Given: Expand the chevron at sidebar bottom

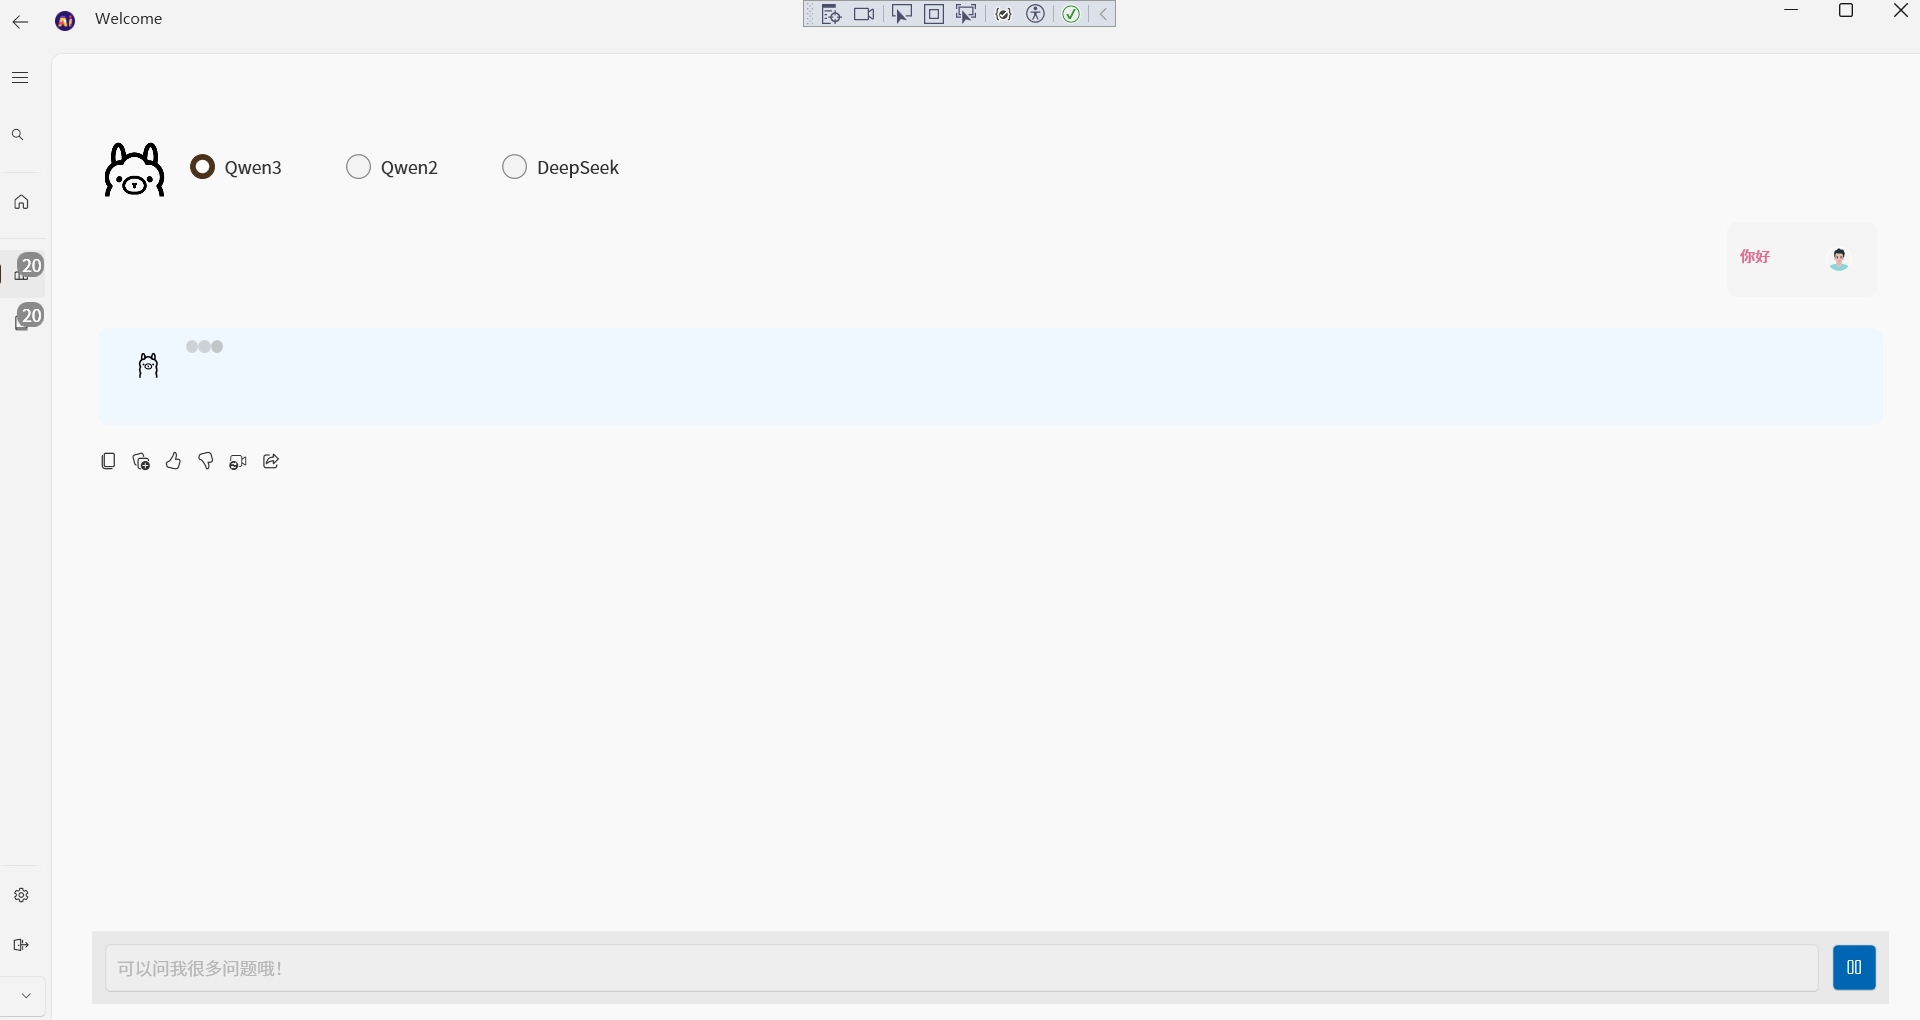Looking at the screenshot, I should click(x=26, y=996).
